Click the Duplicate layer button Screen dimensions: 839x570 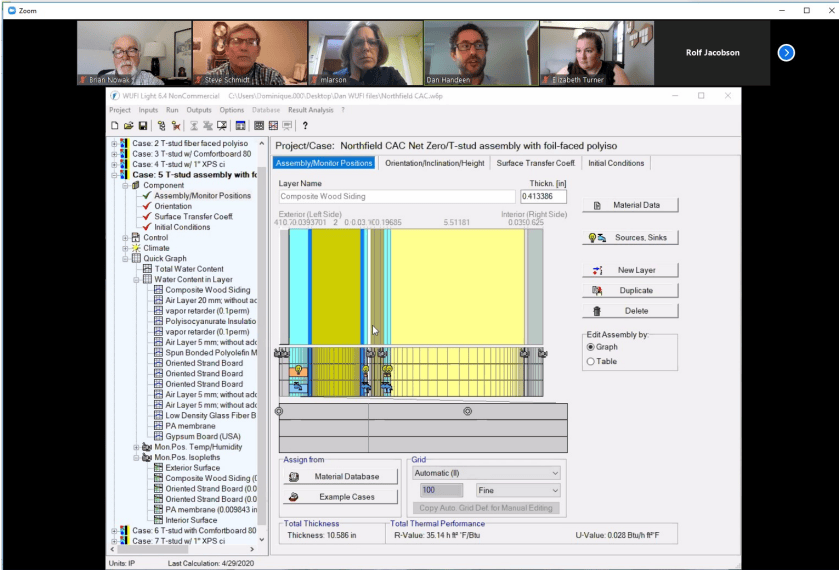tap(630, 291)
